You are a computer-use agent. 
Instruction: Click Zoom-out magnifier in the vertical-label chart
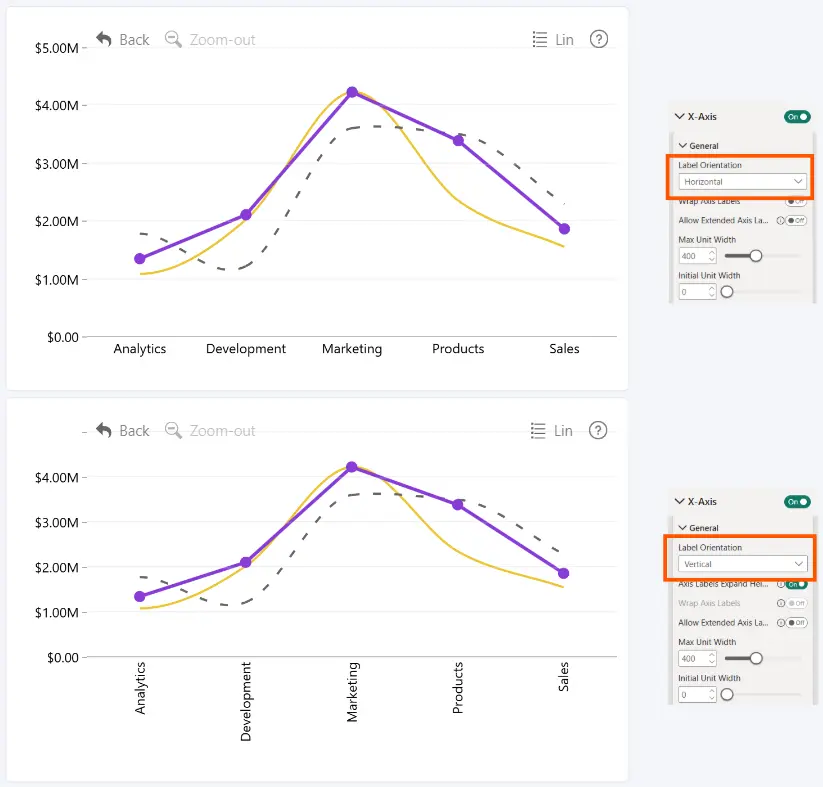coord(173,431)
